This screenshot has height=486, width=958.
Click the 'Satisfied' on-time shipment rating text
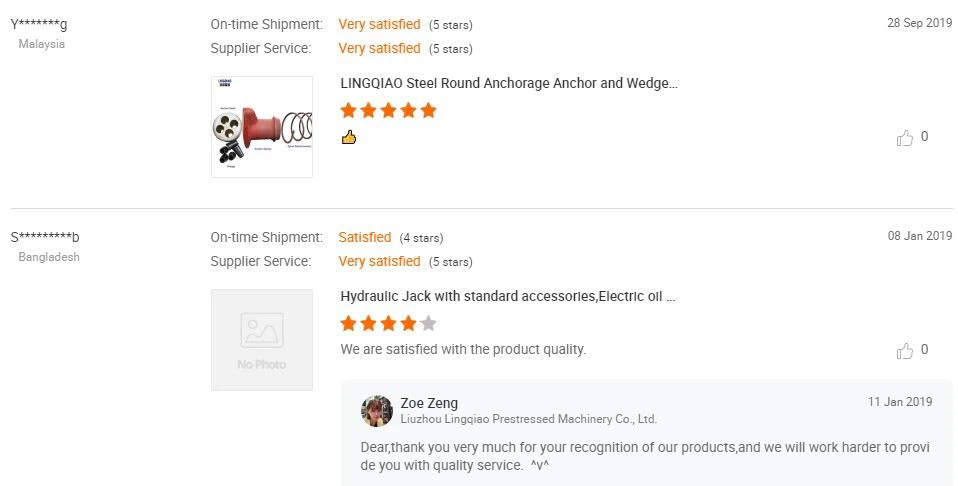(x=365, y=237)
